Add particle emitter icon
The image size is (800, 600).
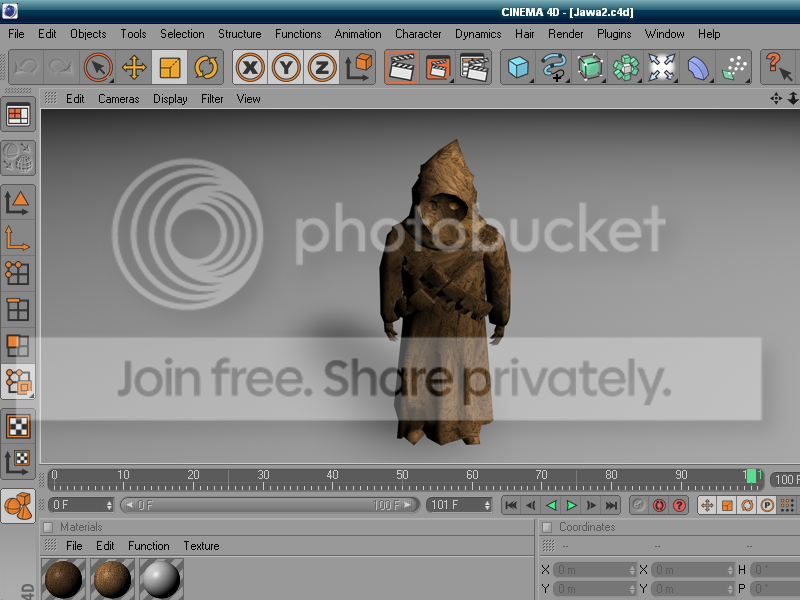[734, 67]
